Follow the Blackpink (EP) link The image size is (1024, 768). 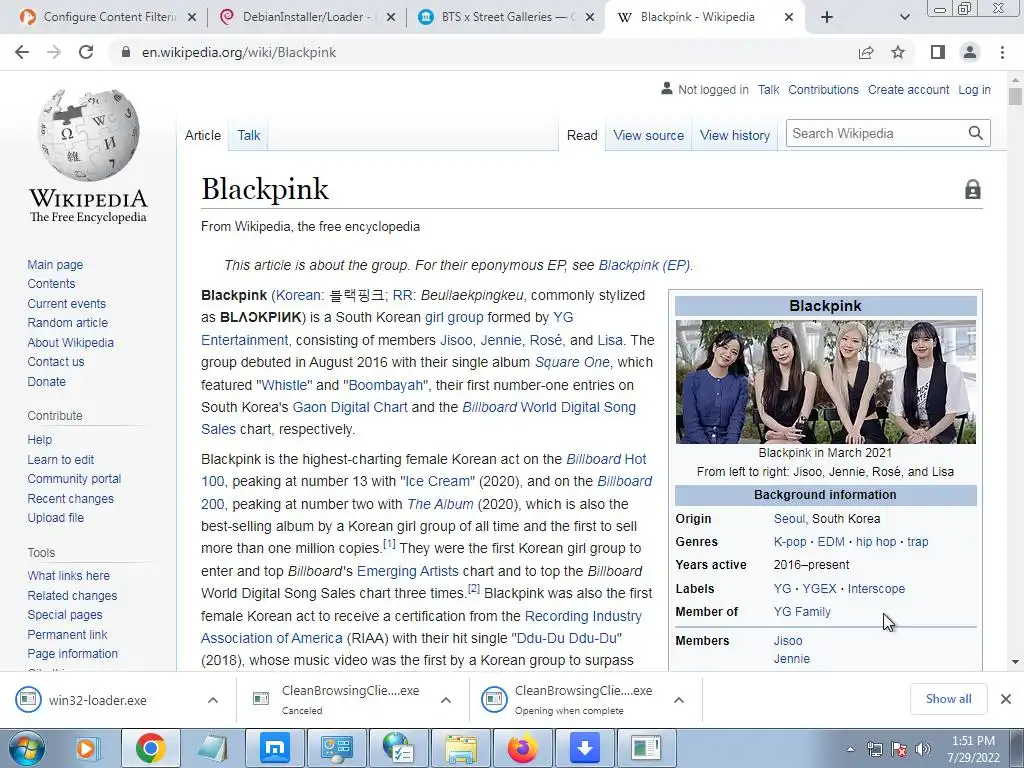644,265
